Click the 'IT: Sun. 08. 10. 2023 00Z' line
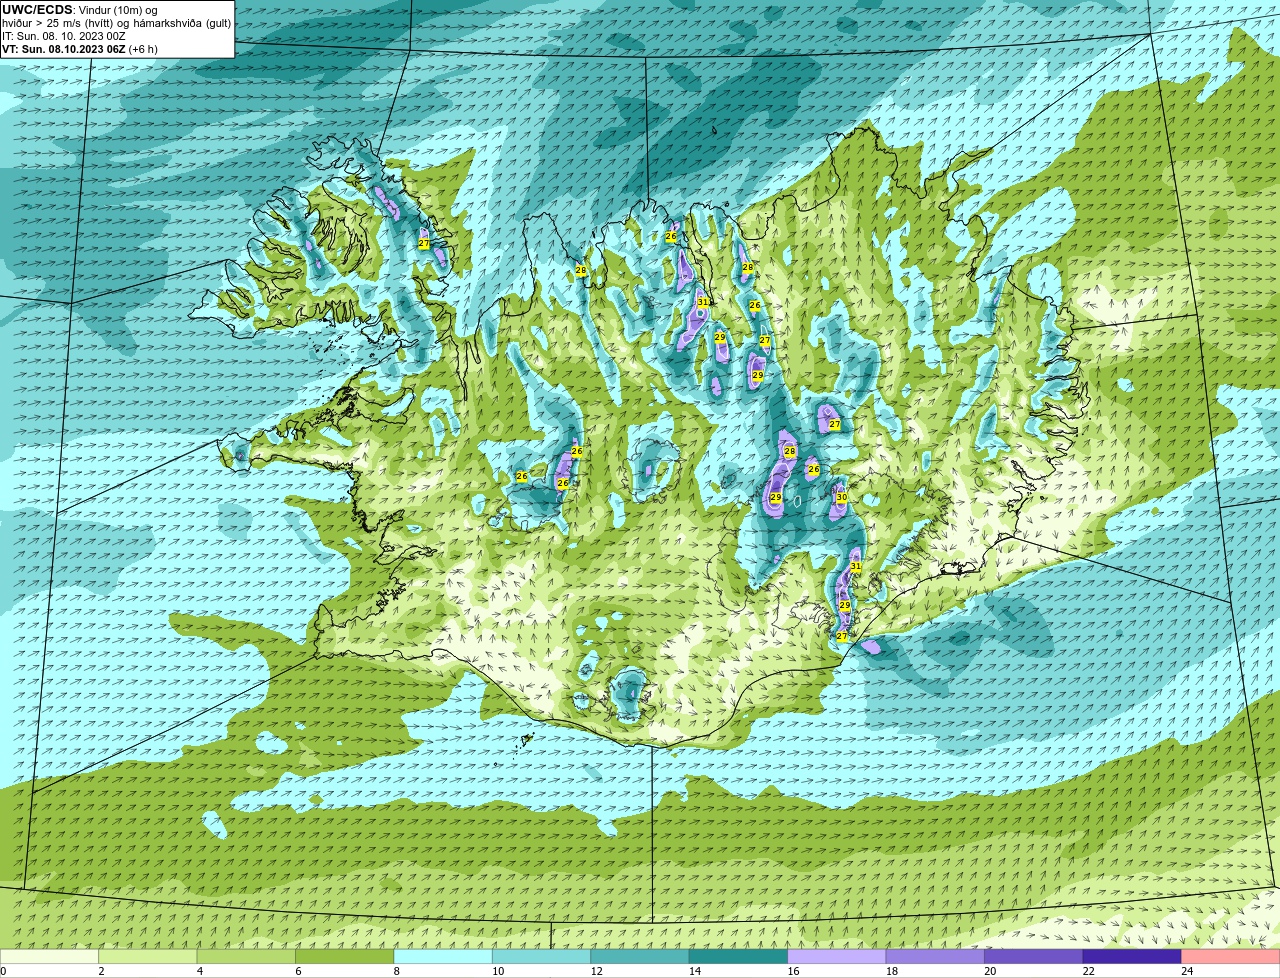Image resolution: width=1280 pixels, height=978 pixels. (x=64, y=36)
